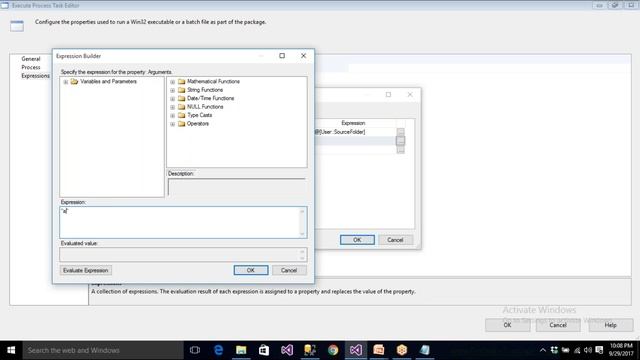Open the Action Center notifications icon
640x360 pixels.
point(599,350)
